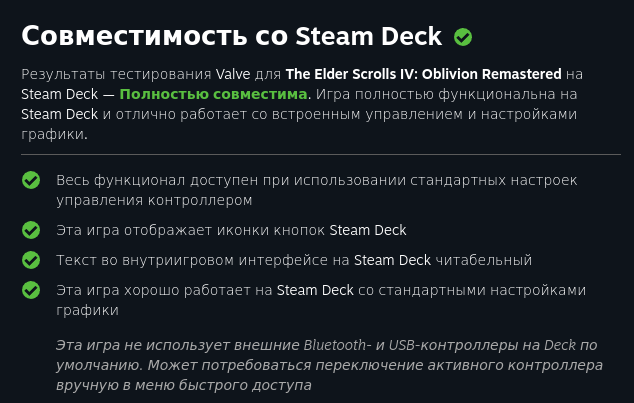634x403 pixels.
Task: Click the 'Совместимость со Steam Deck' heading
Action: point(232,36)
